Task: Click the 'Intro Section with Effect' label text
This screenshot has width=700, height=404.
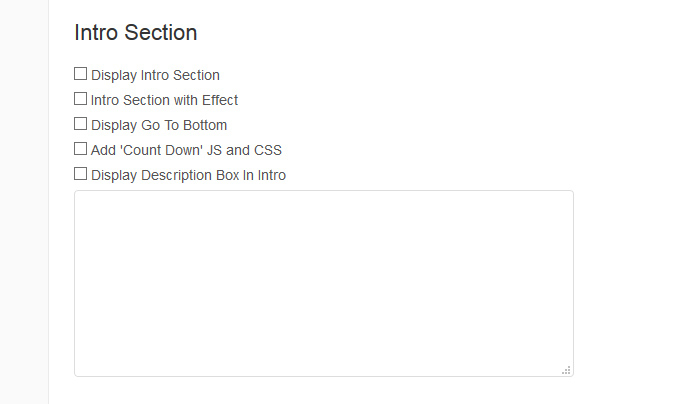Action: click(x=164, y=100)
